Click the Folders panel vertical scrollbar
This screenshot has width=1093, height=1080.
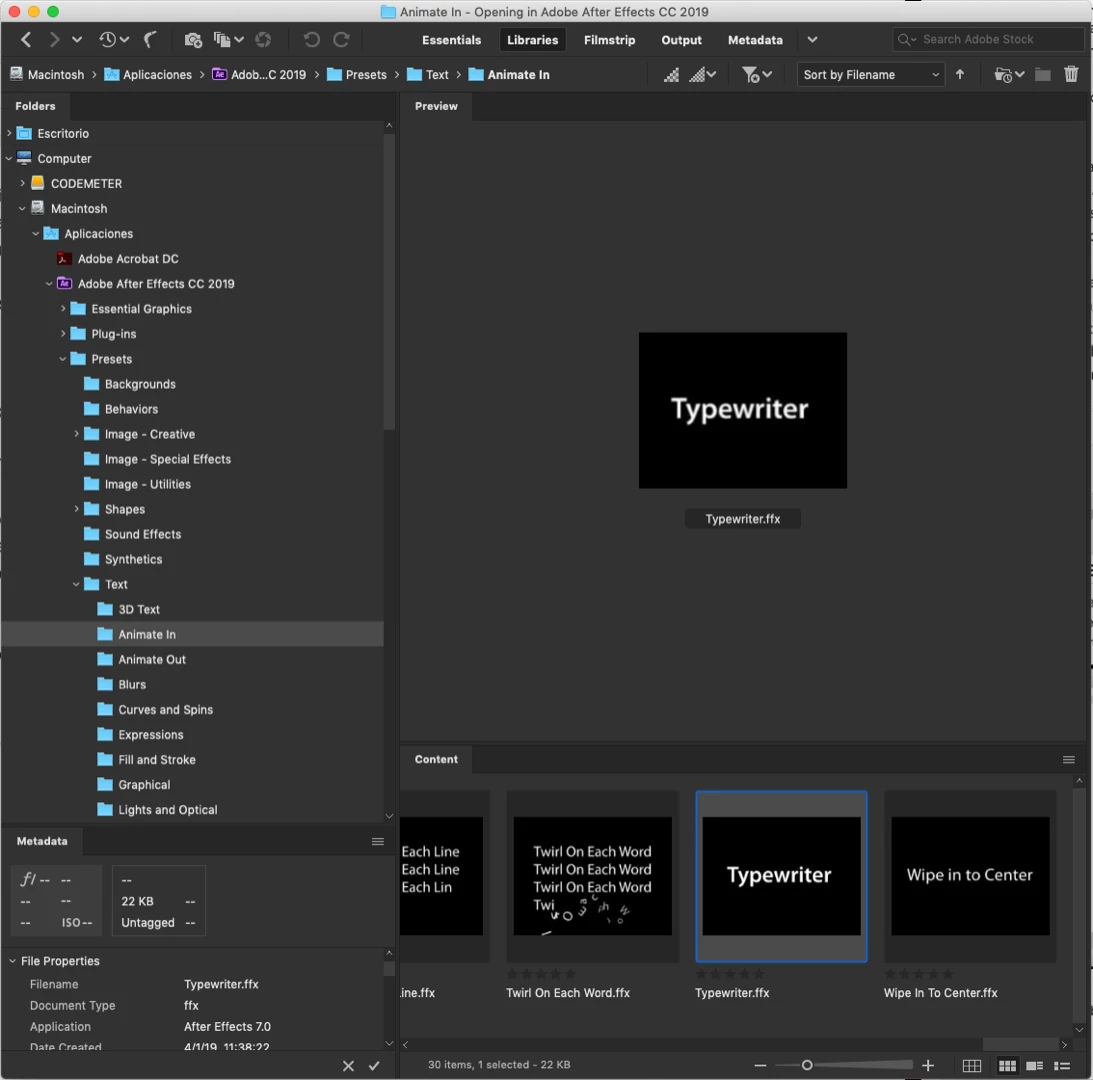(389, 282)
